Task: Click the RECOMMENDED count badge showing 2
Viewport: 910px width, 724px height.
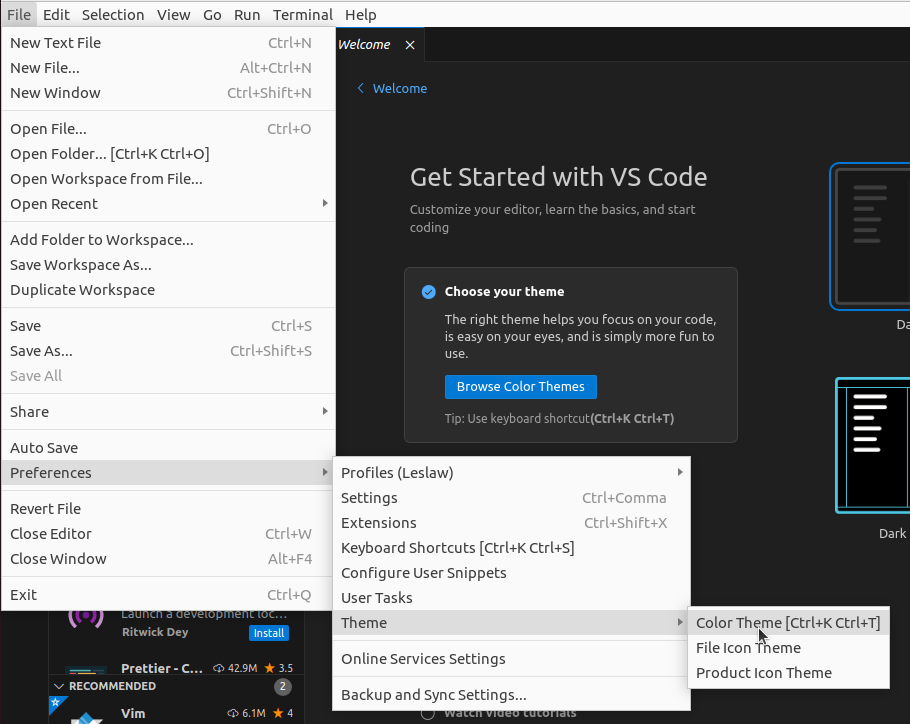Action: click(x=283, y=686)
